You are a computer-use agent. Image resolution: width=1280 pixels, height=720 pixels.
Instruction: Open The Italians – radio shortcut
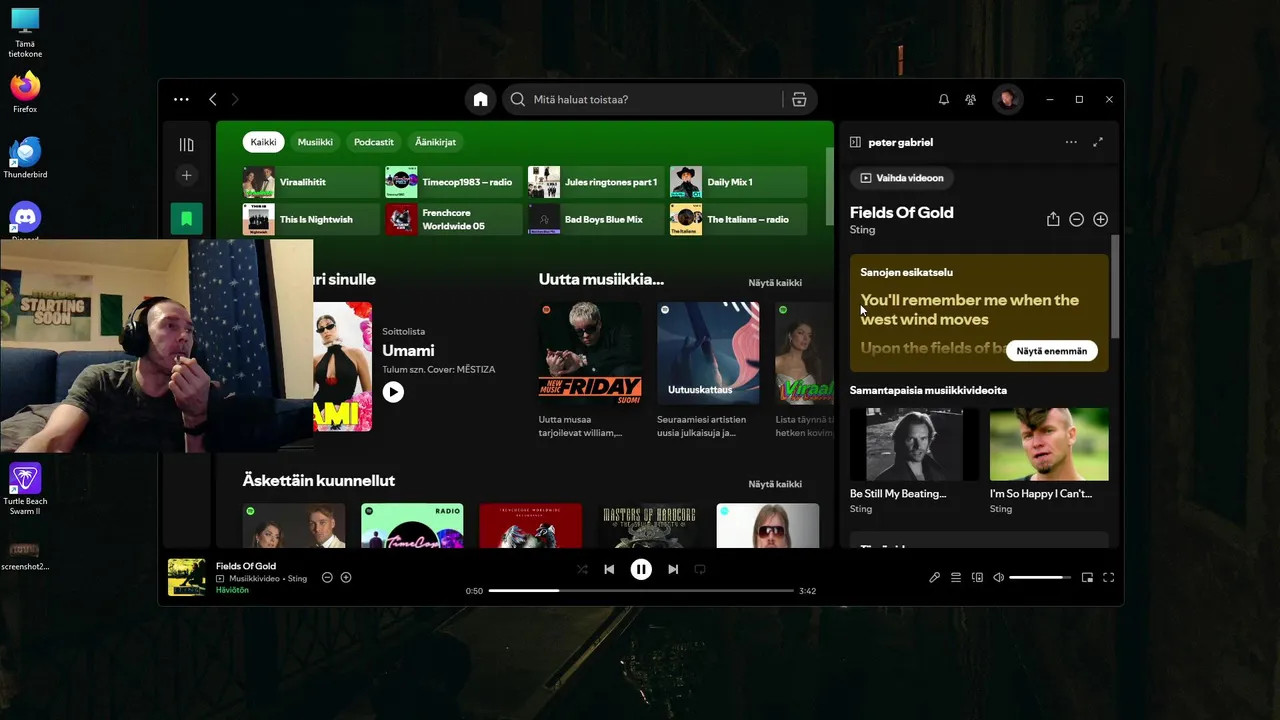tap(738, 219)
